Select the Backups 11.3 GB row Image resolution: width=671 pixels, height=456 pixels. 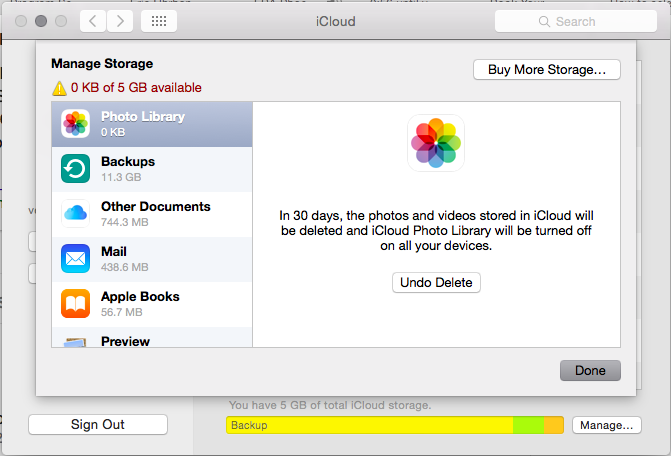(152, 169)
